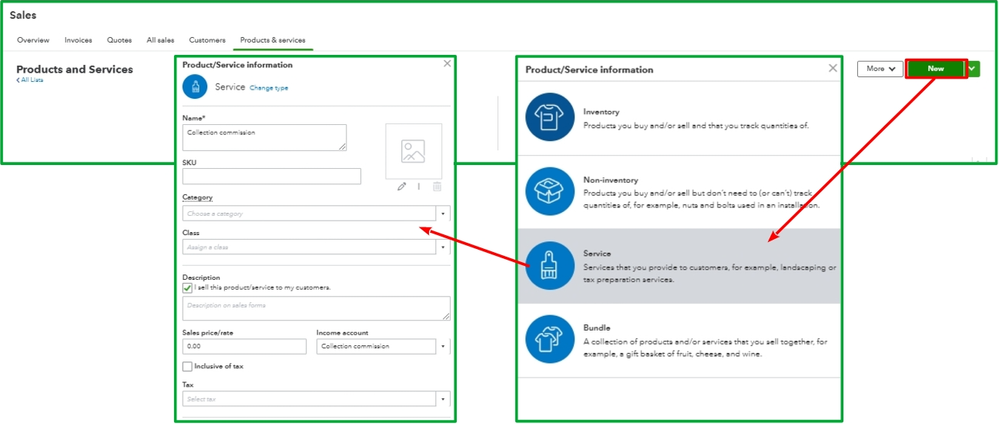Click the pencil edit image icon

click(401, 187)
